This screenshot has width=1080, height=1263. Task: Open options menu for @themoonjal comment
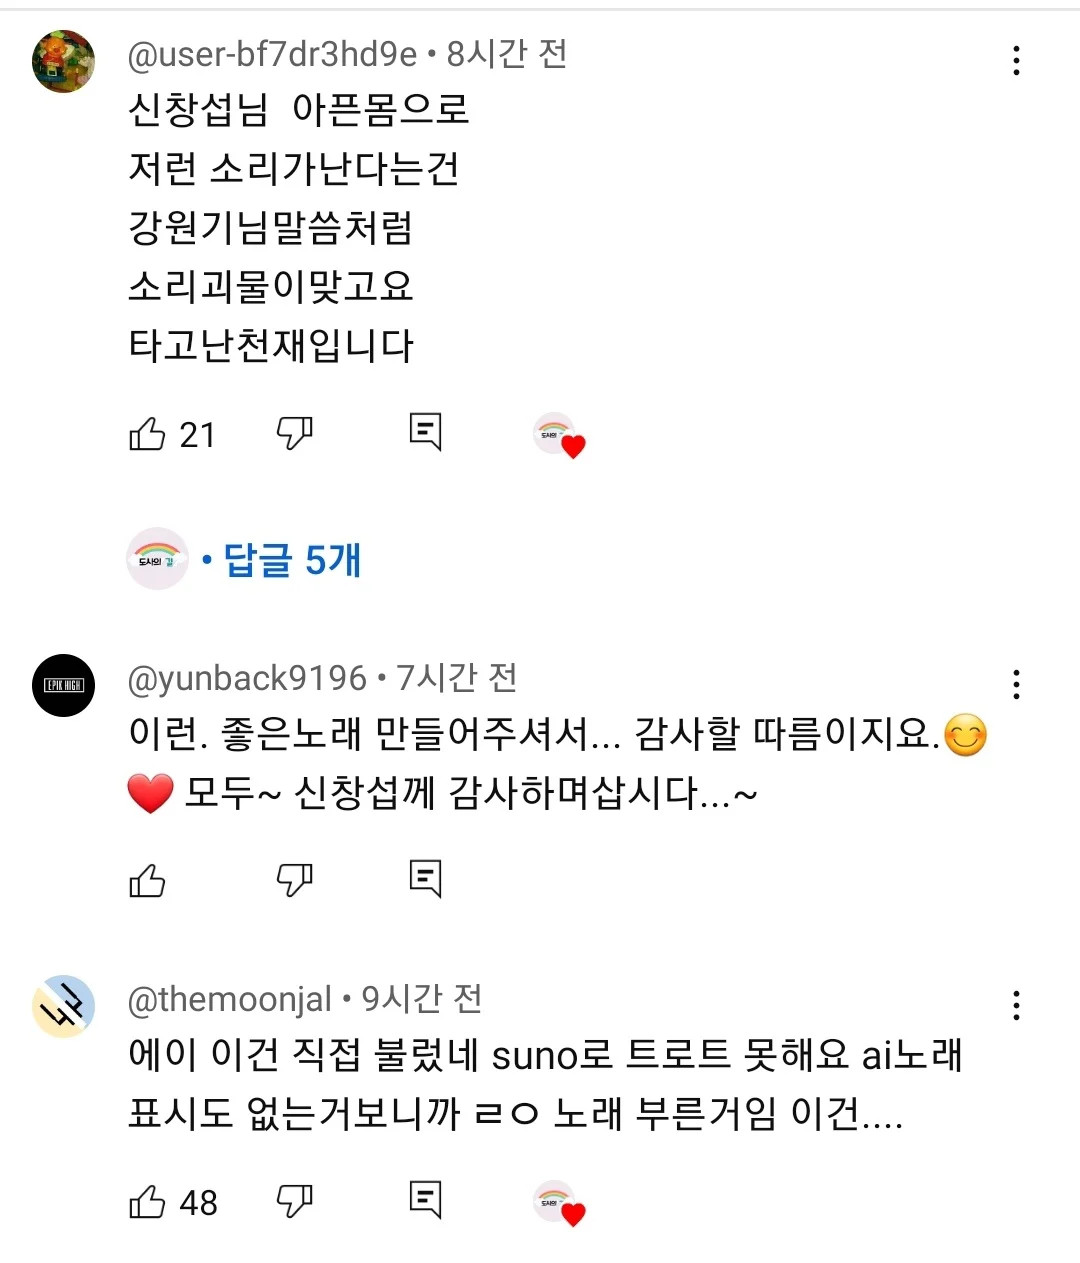1016,1005
